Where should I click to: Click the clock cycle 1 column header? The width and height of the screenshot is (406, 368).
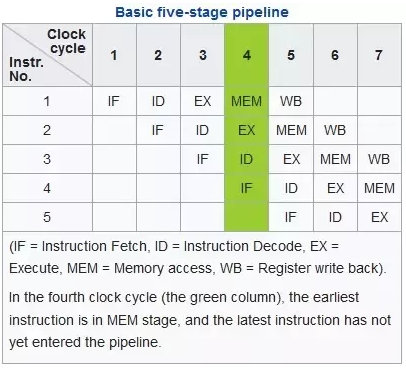tap(114, 55)
